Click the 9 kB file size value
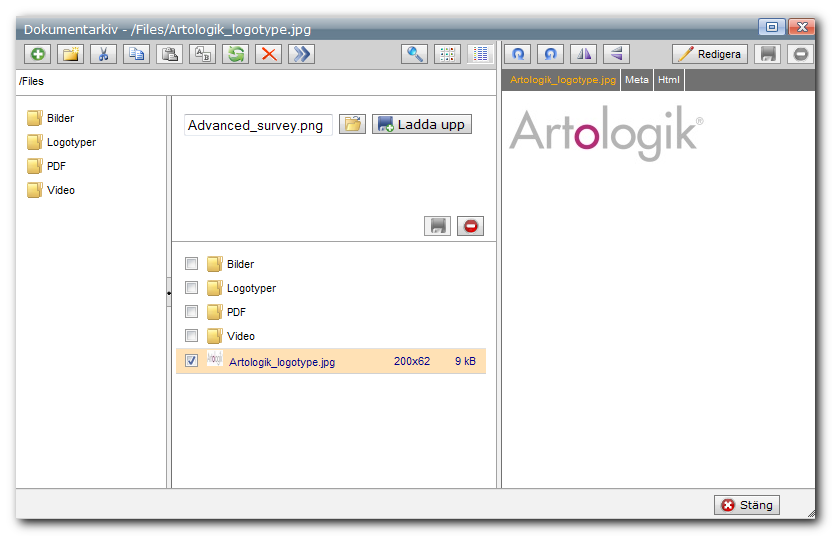 [x=465, y=361]
